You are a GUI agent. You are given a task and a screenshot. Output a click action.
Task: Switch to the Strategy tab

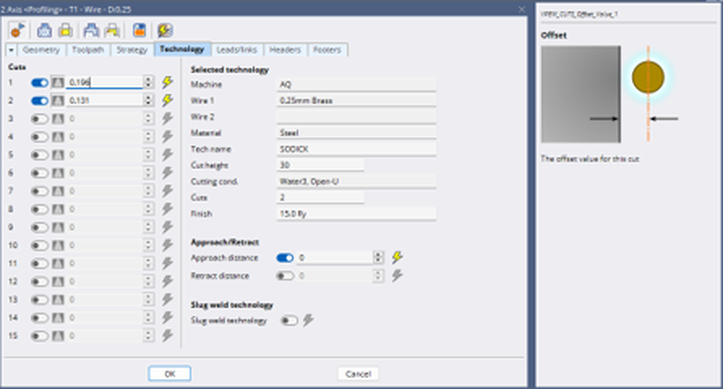coord(132,50)
